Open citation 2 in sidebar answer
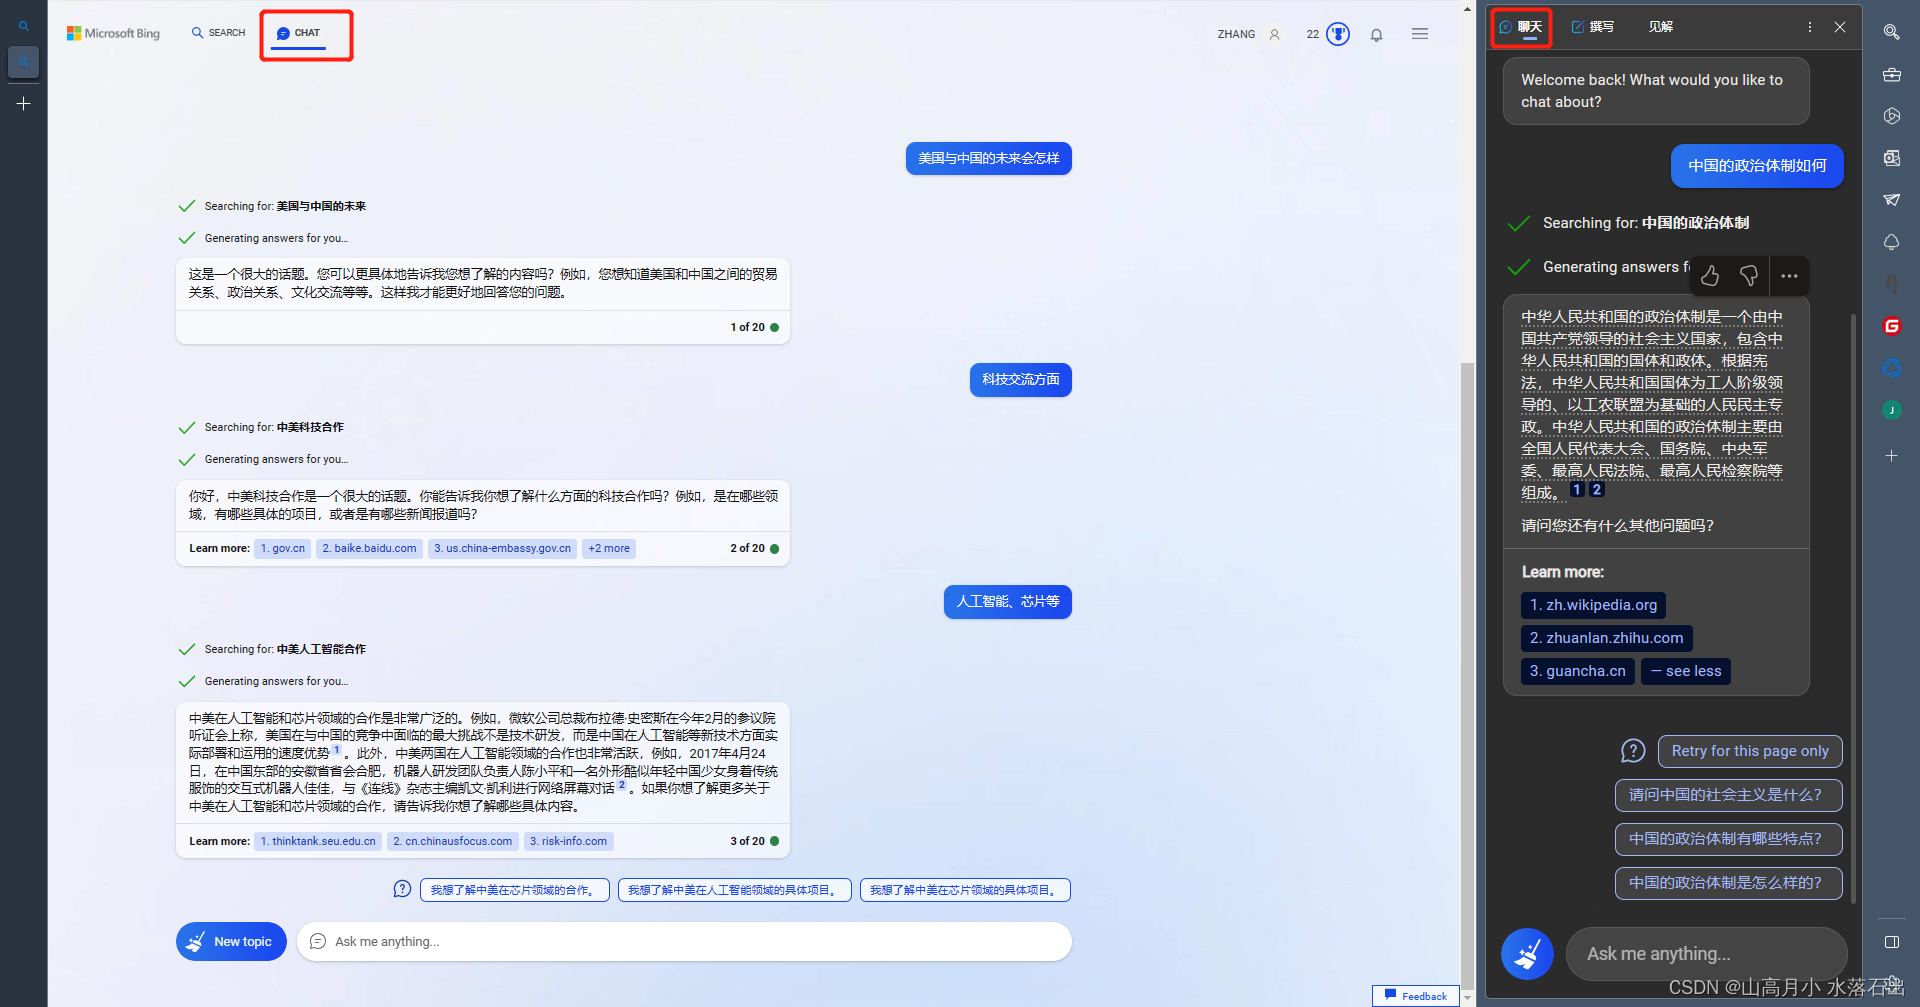 1597,490
